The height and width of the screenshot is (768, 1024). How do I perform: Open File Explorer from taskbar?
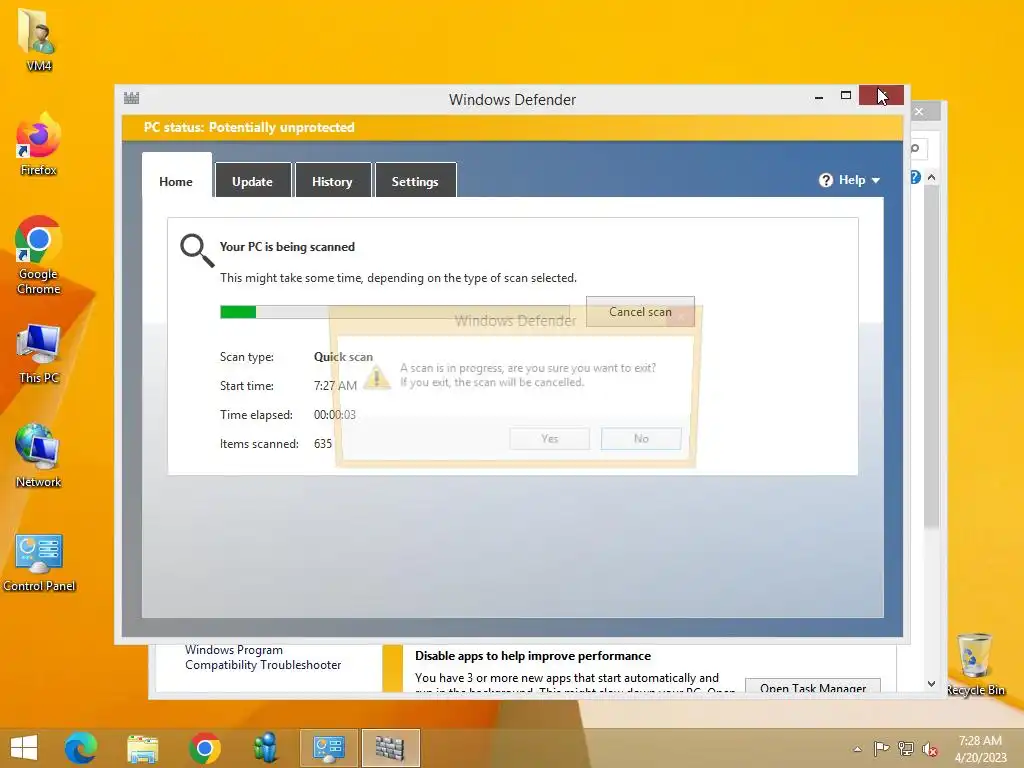[x=142, y=748]
